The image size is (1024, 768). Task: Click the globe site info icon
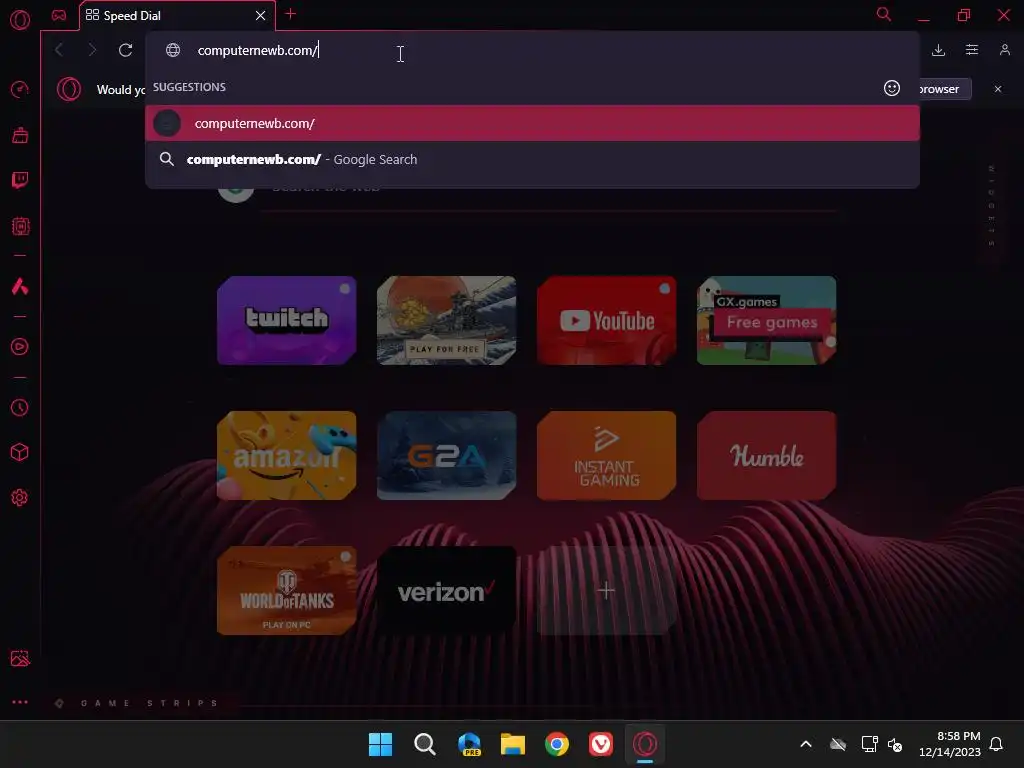coord(172,50)
